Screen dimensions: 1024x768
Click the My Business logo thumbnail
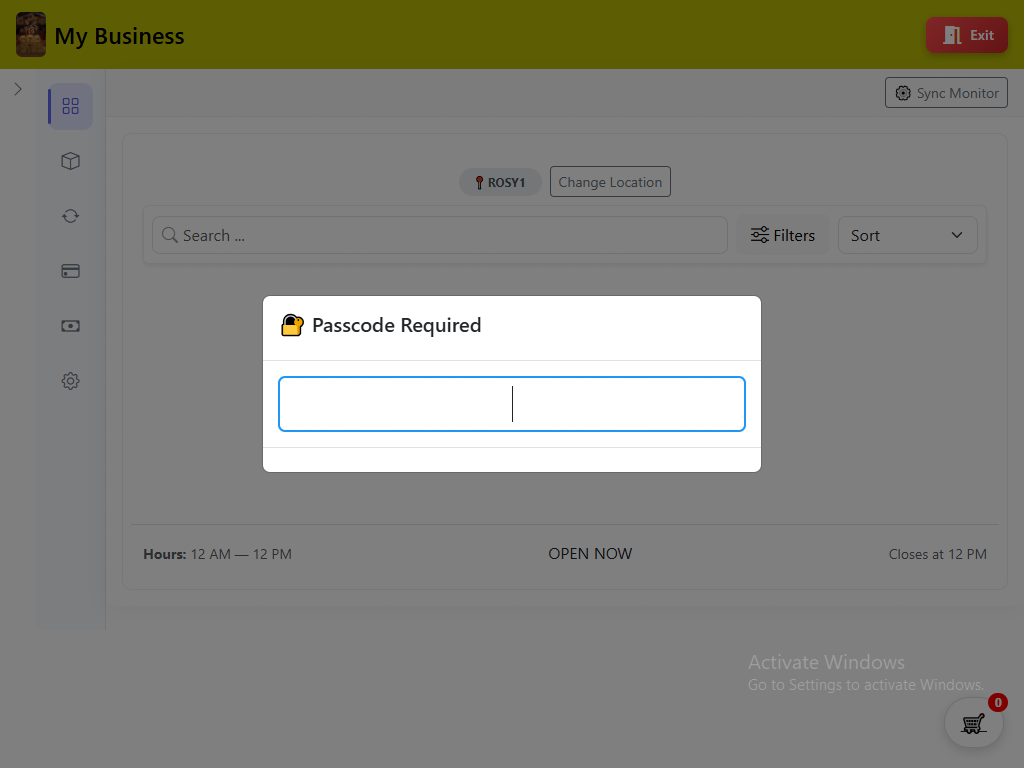click(x=31, y=35)
